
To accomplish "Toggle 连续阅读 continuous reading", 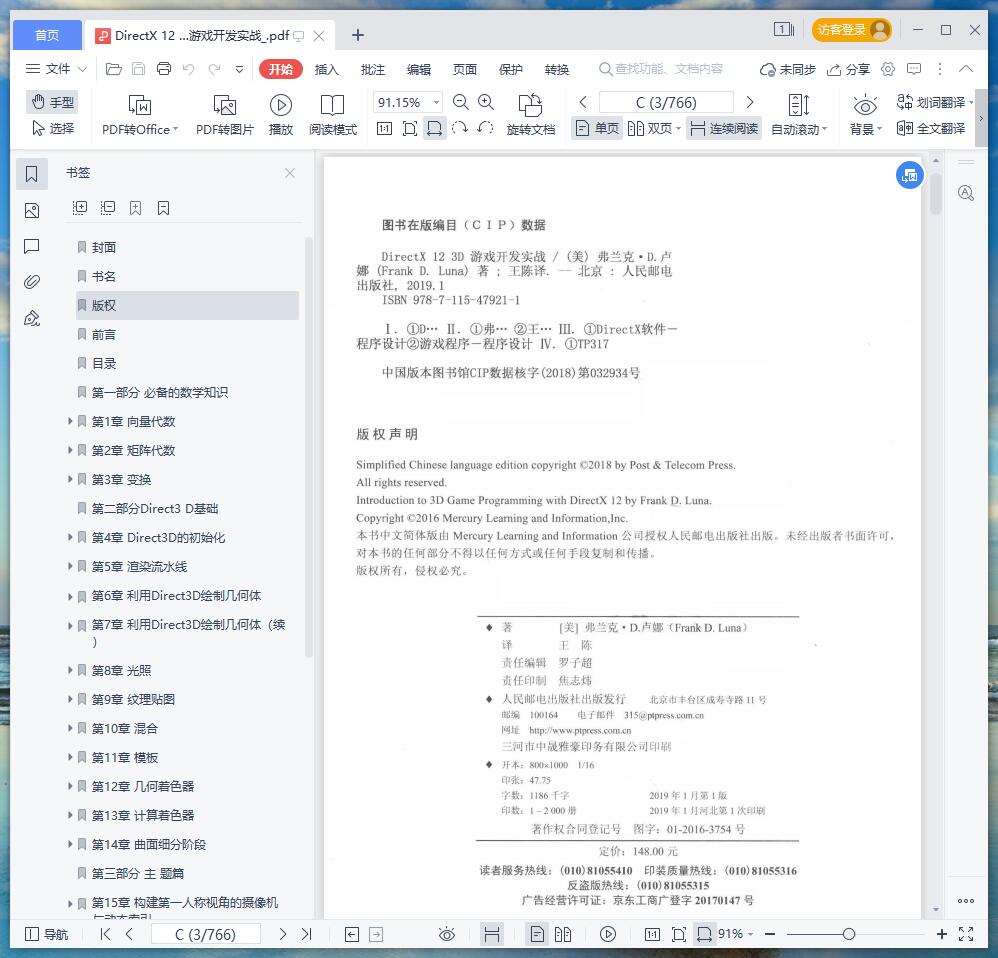I will (x=724, y=129).
